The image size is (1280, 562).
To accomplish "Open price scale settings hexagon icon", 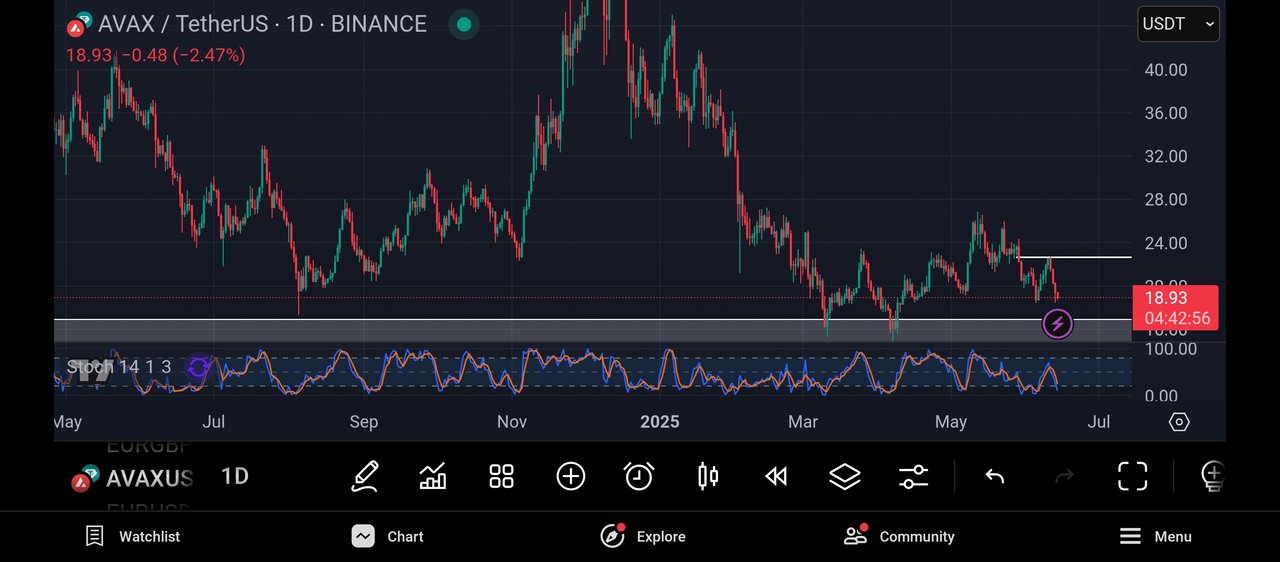I will 1179,422.
